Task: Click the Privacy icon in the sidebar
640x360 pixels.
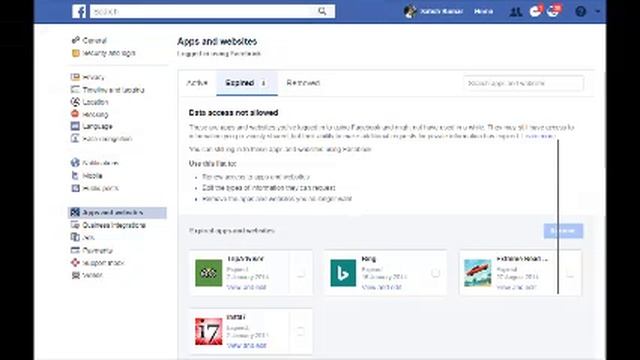Action: [x=75, y=77]
